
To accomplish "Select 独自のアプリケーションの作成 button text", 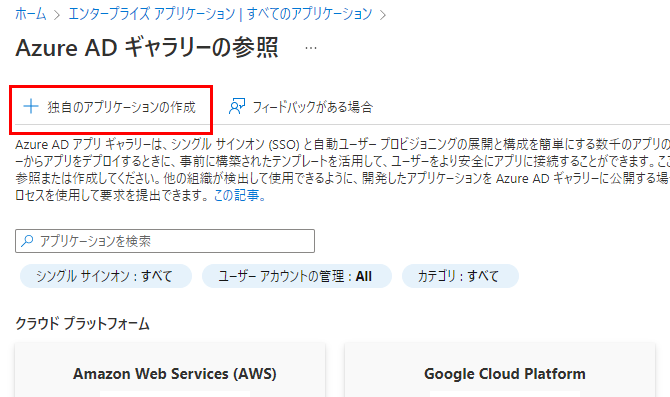I will coord(121,107).
